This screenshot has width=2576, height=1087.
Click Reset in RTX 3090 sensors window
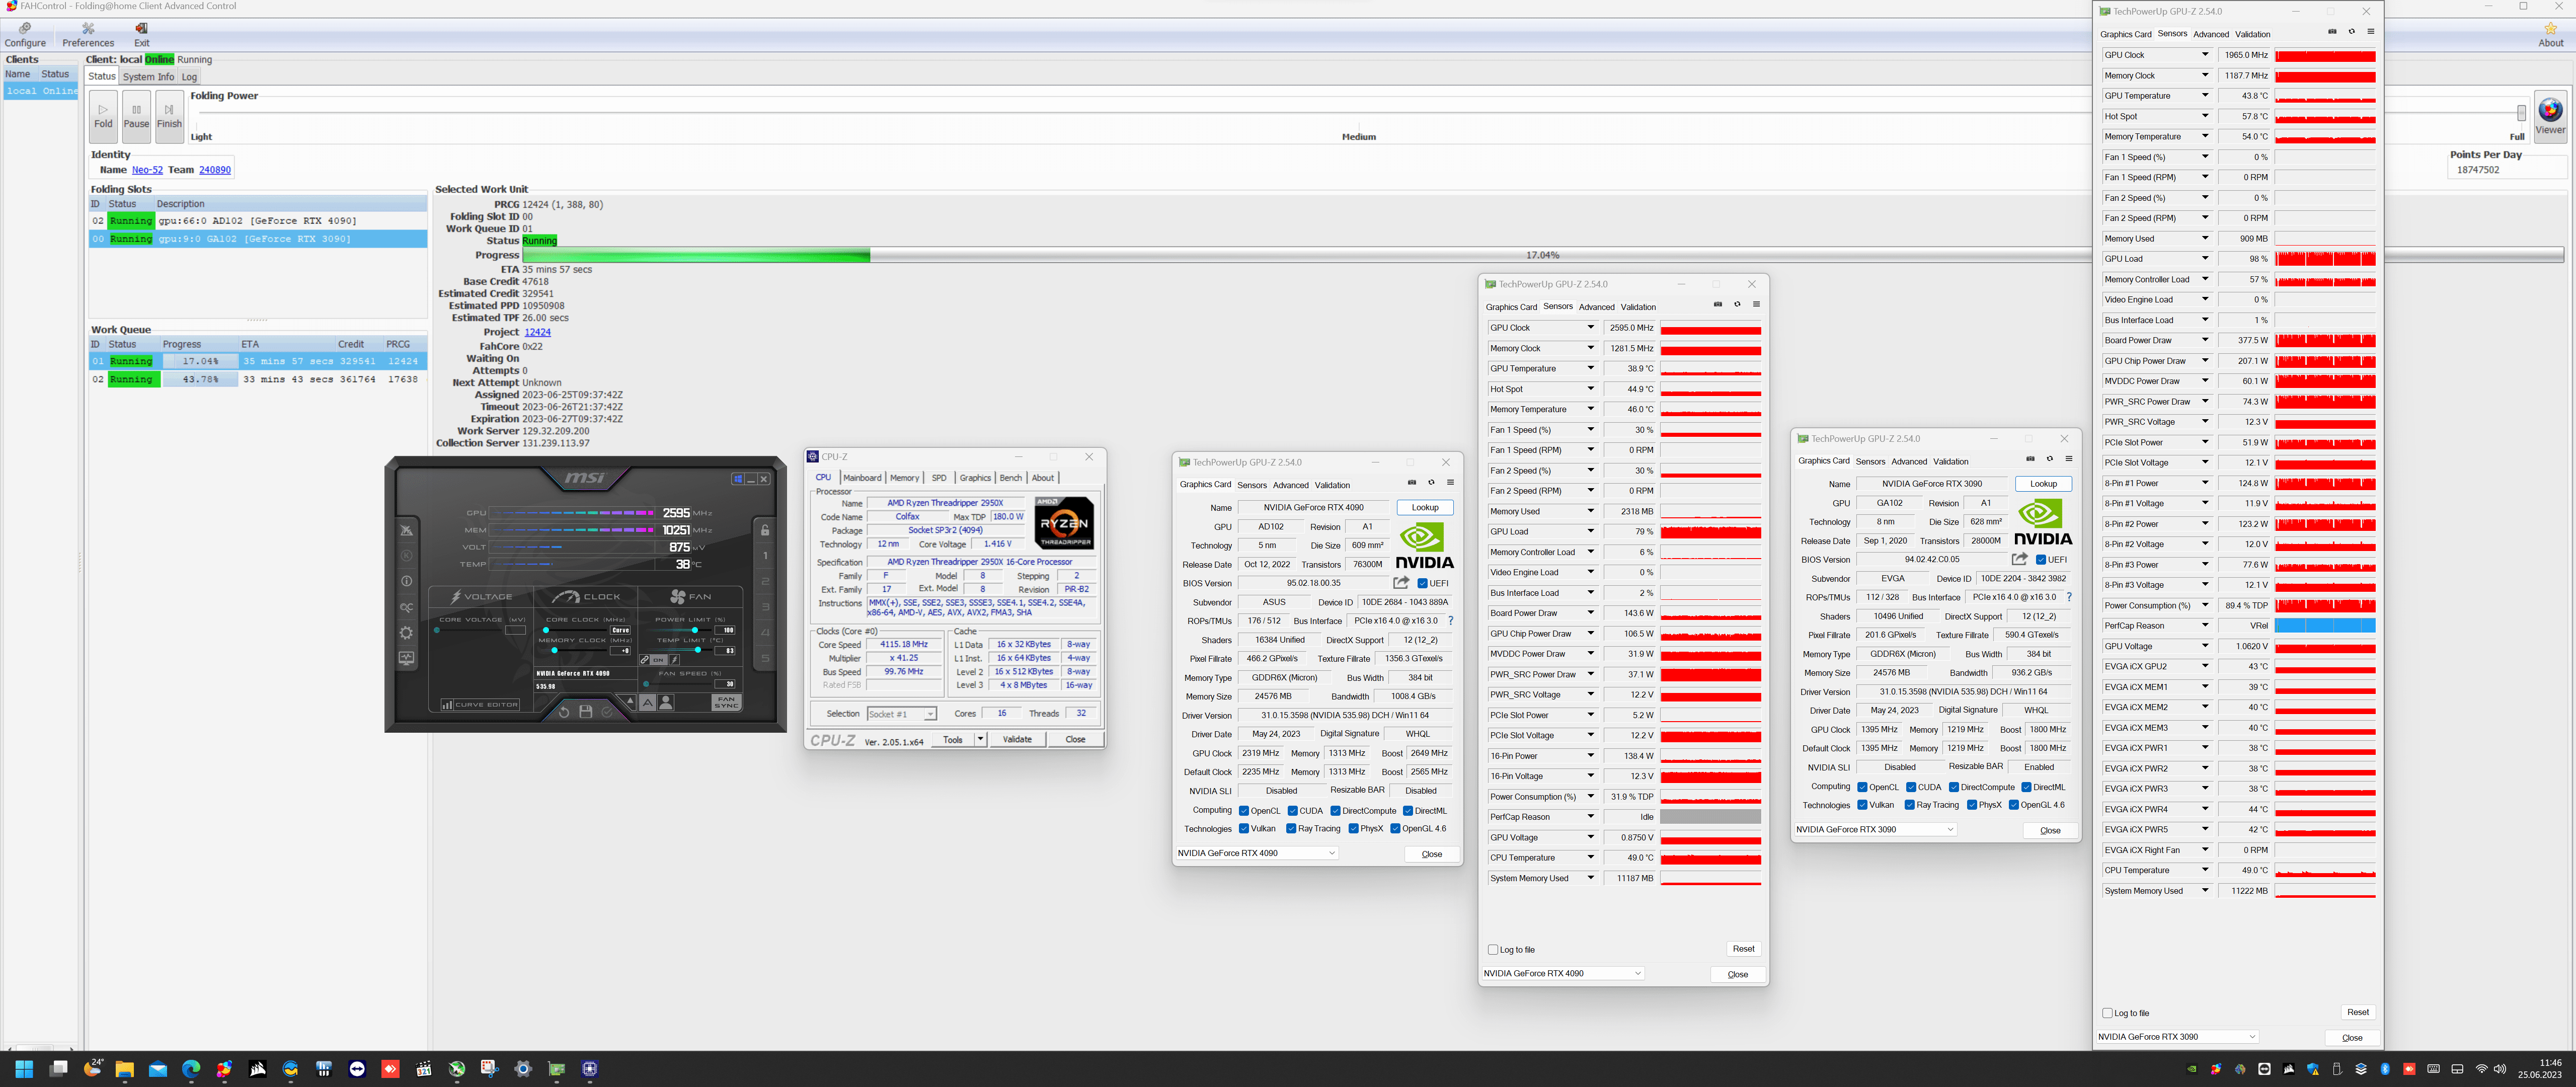pyautogui.click(x=2358, y=1012)
